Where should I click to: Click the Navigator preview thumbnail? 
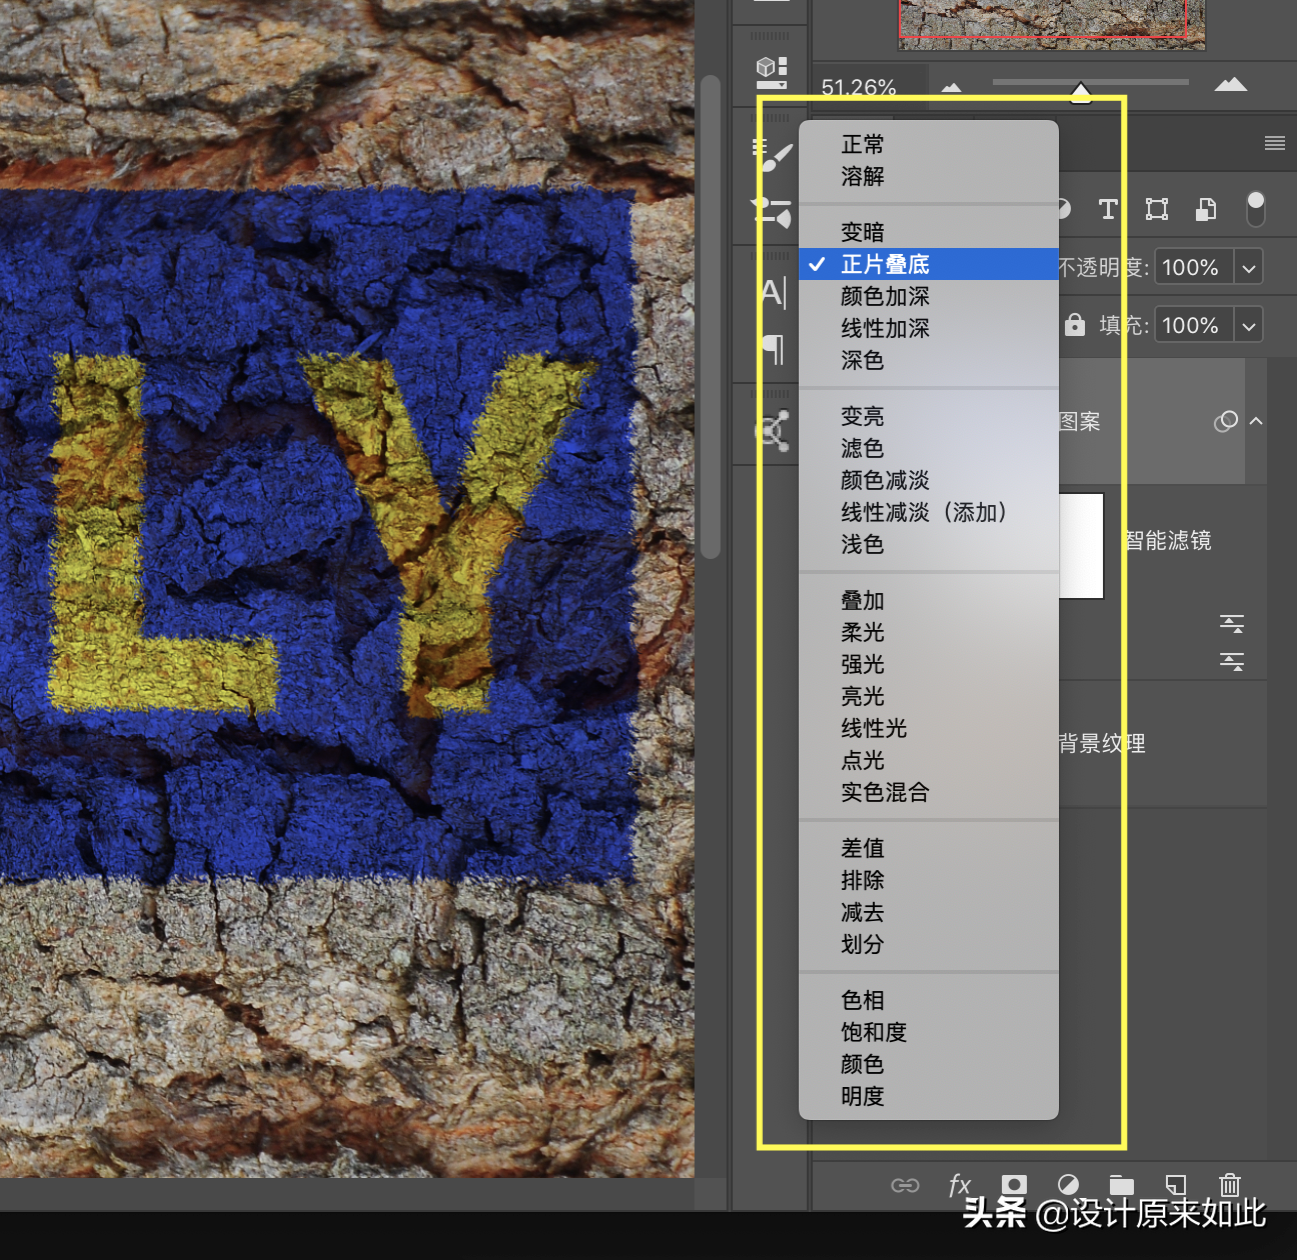1052,24
